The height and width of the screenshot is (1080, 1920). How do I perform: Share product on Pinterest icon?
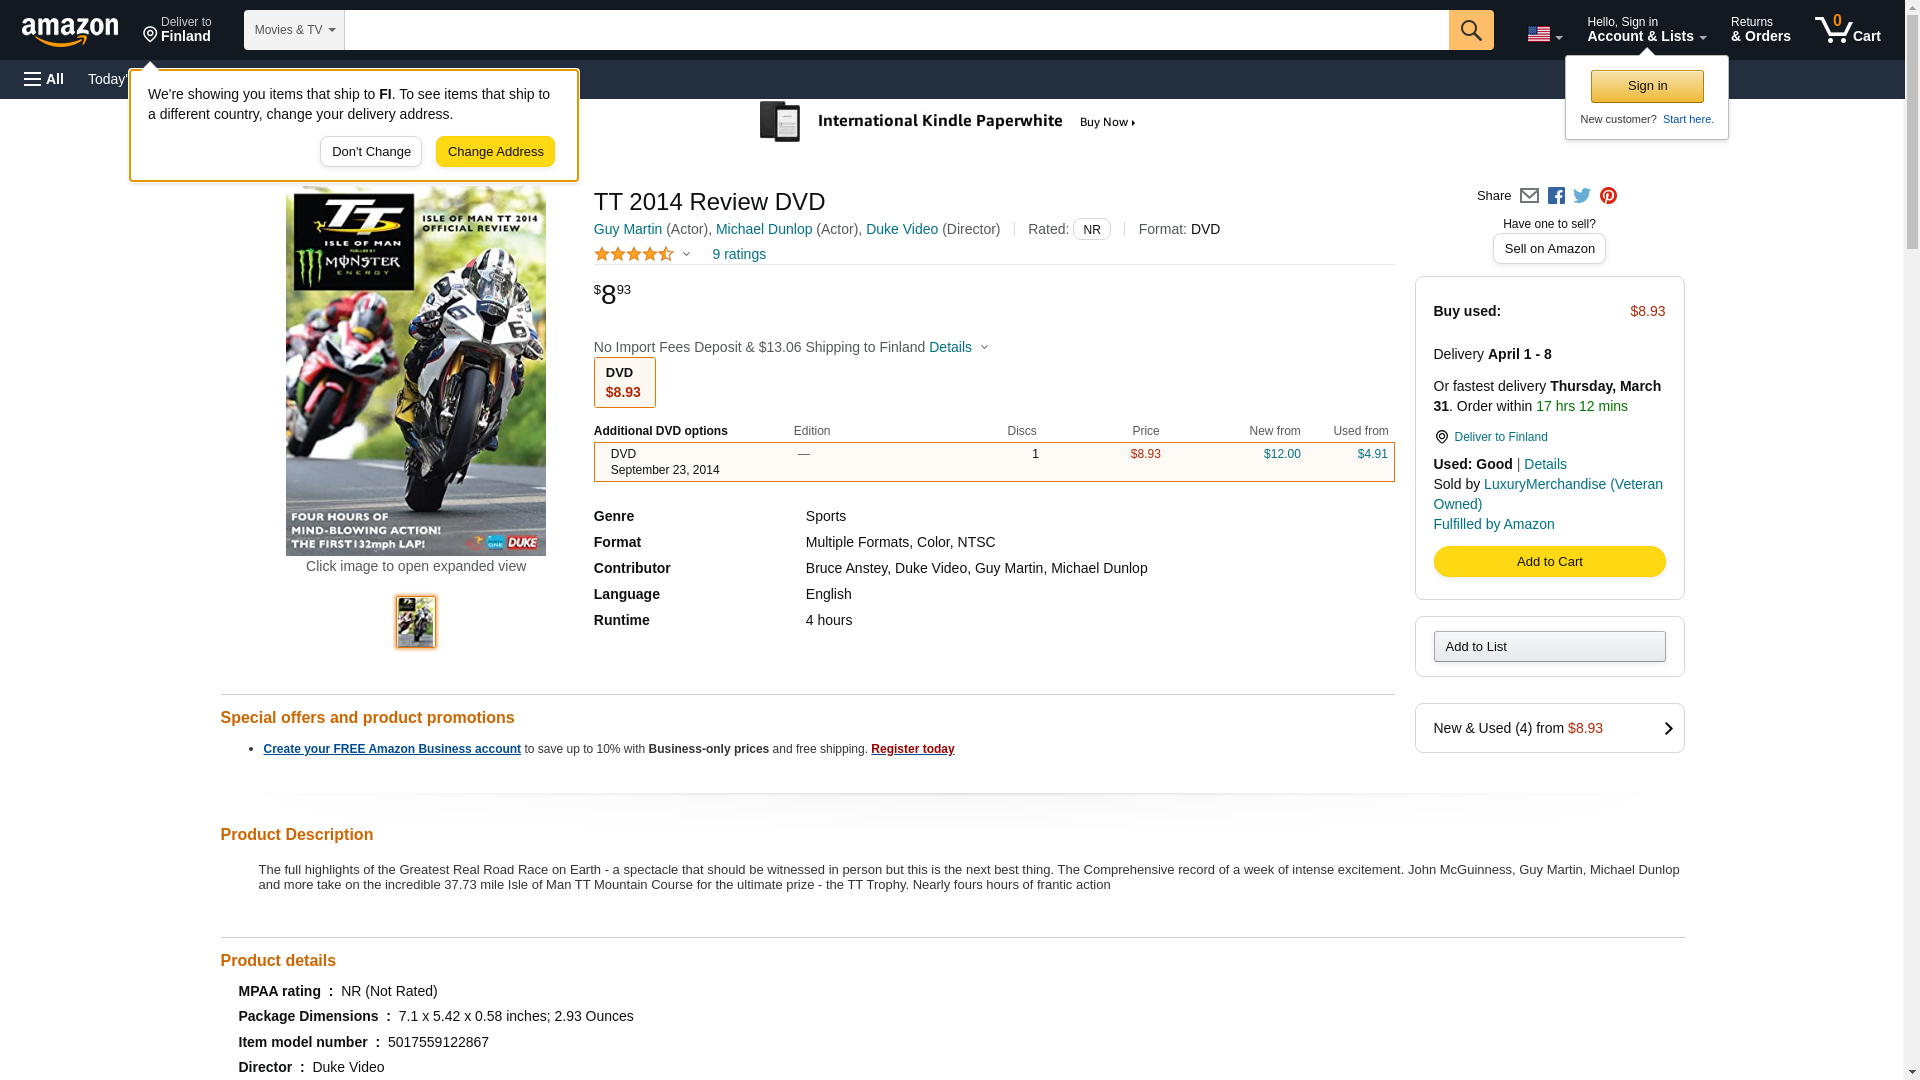pyautogui.click(x=1608, y=196)
